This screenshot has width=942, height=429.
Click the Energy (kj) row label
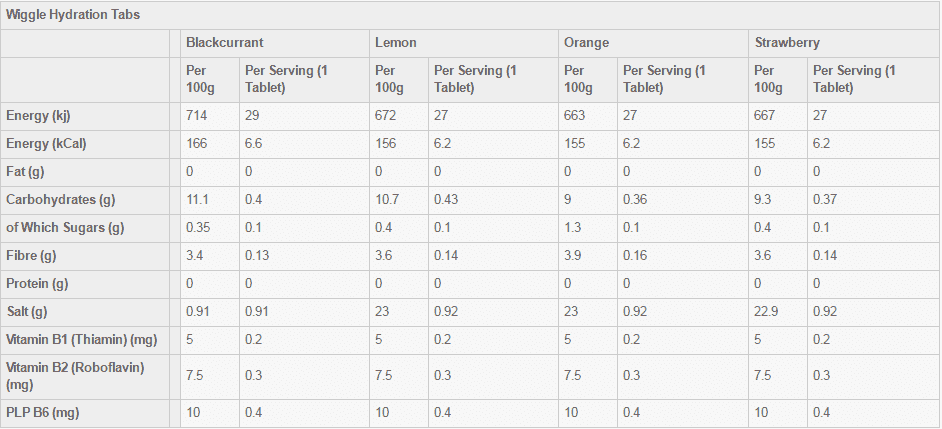(x=38, y=115)
